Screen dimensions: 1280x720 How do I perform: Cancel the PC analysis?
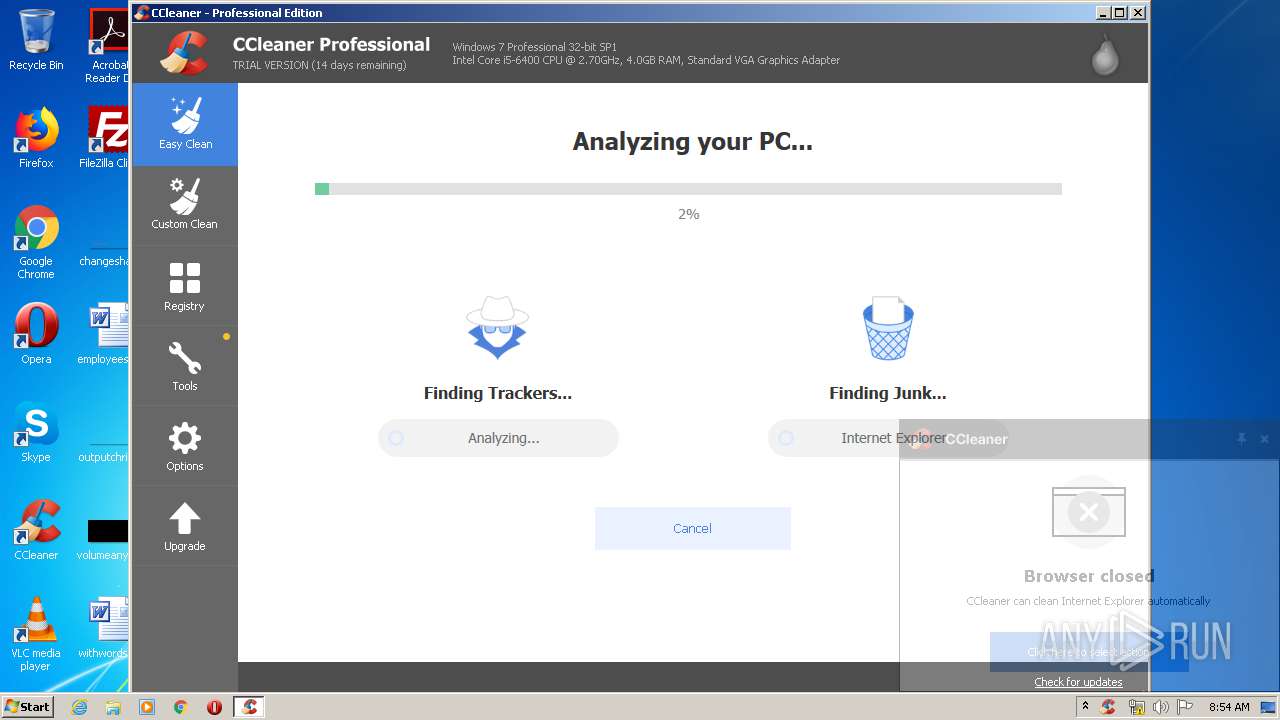692,528
